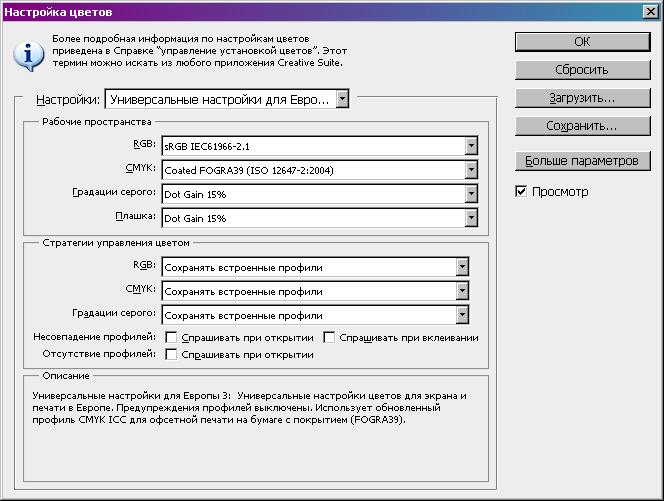Click the Загрузить... button
Screen dimensions: 664x501
click(x=582, y=99)
